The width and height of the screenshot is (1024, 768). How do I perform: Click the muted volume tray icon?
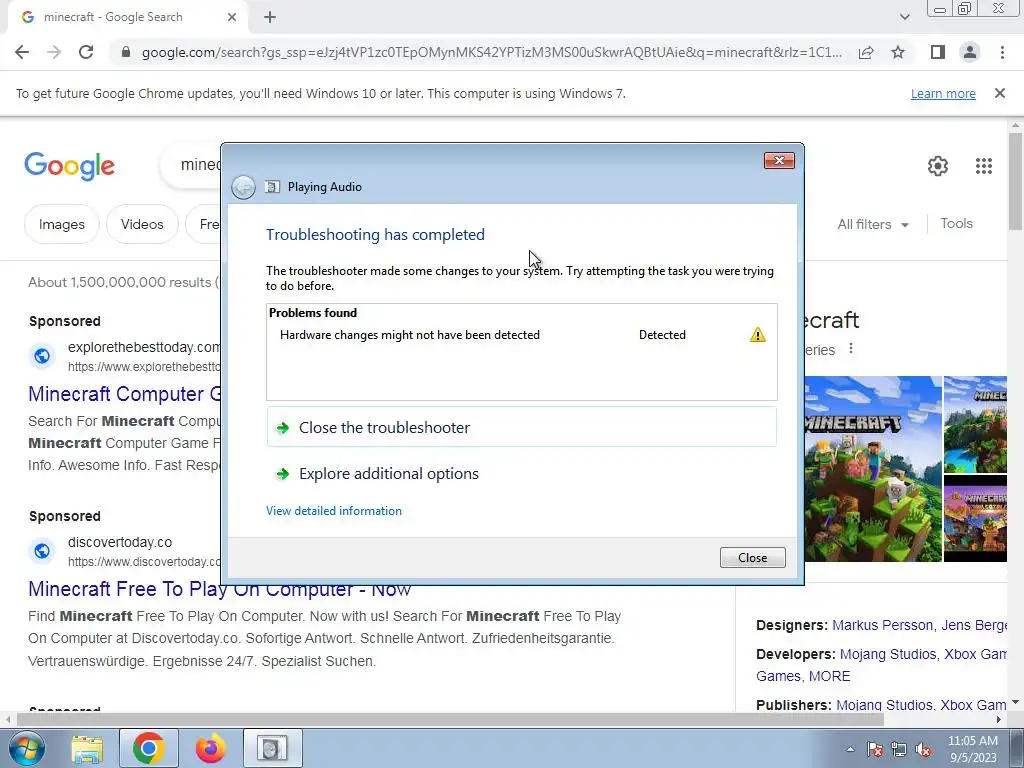(923, 750)
